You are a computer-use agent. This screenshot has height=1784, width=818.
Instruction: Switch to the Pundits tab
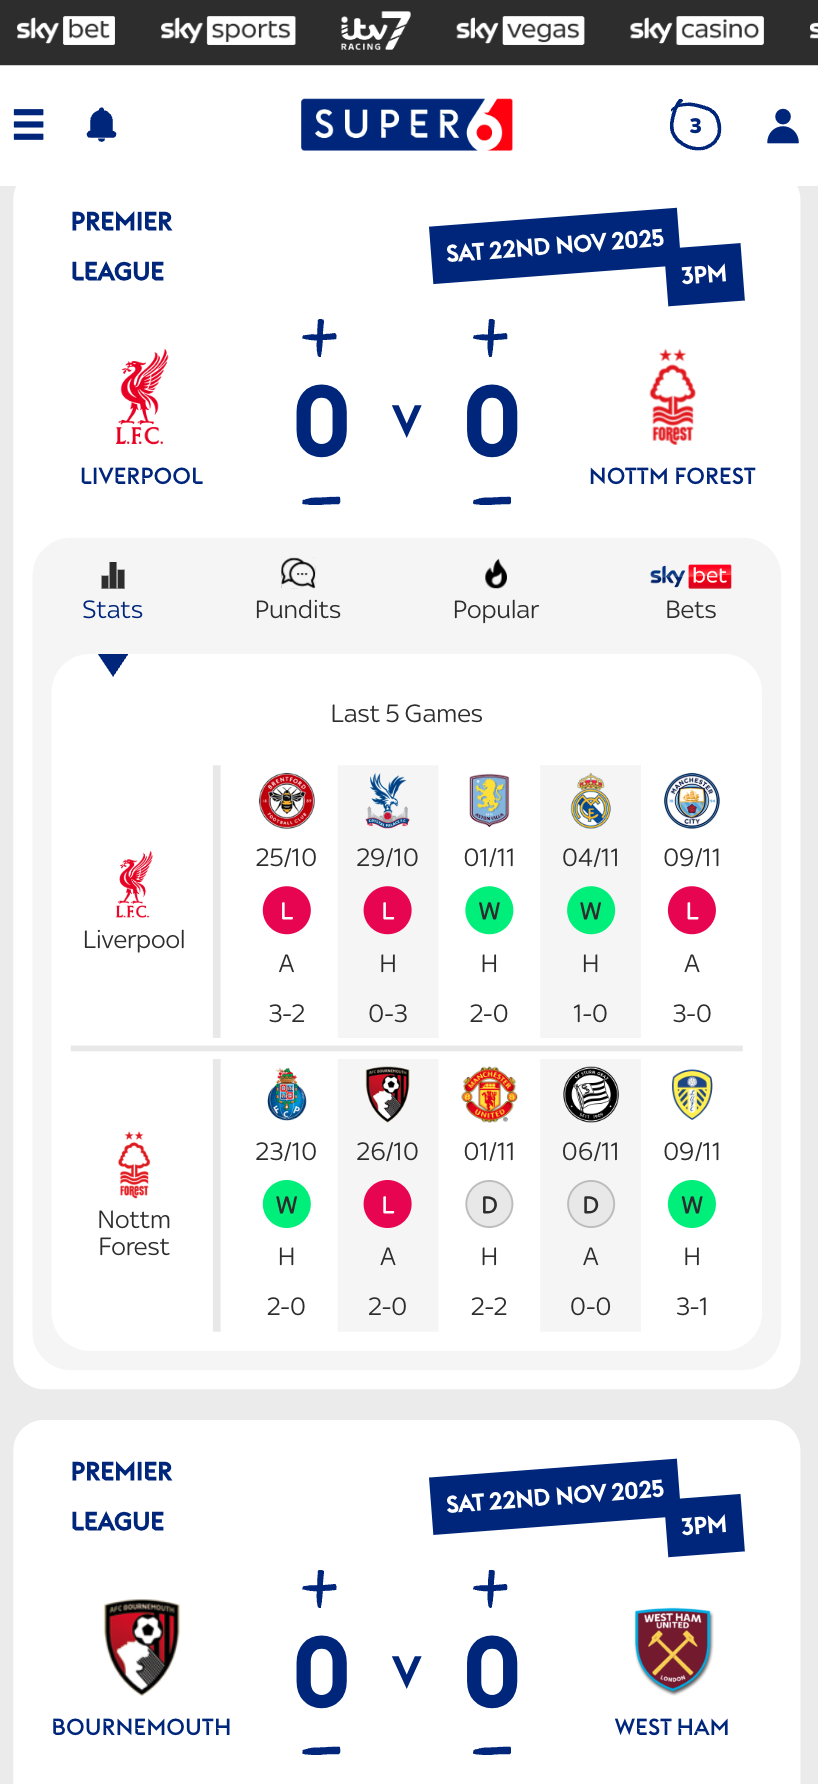pos(297,592)
